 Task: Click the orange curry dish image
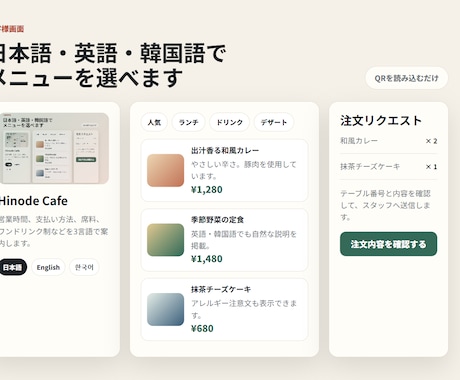(x=166, y=170)
